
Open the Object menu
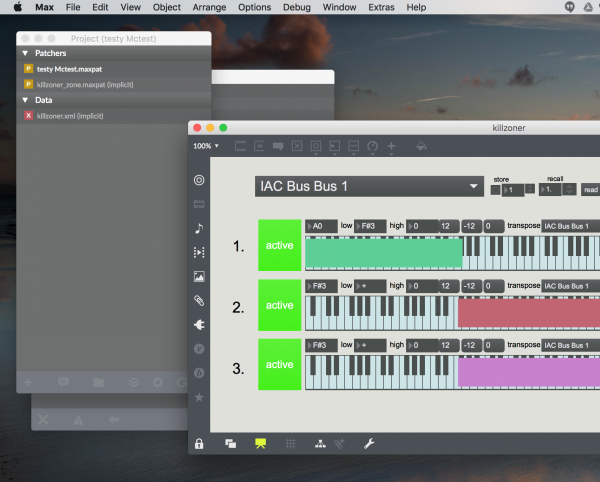coord(166,7)
